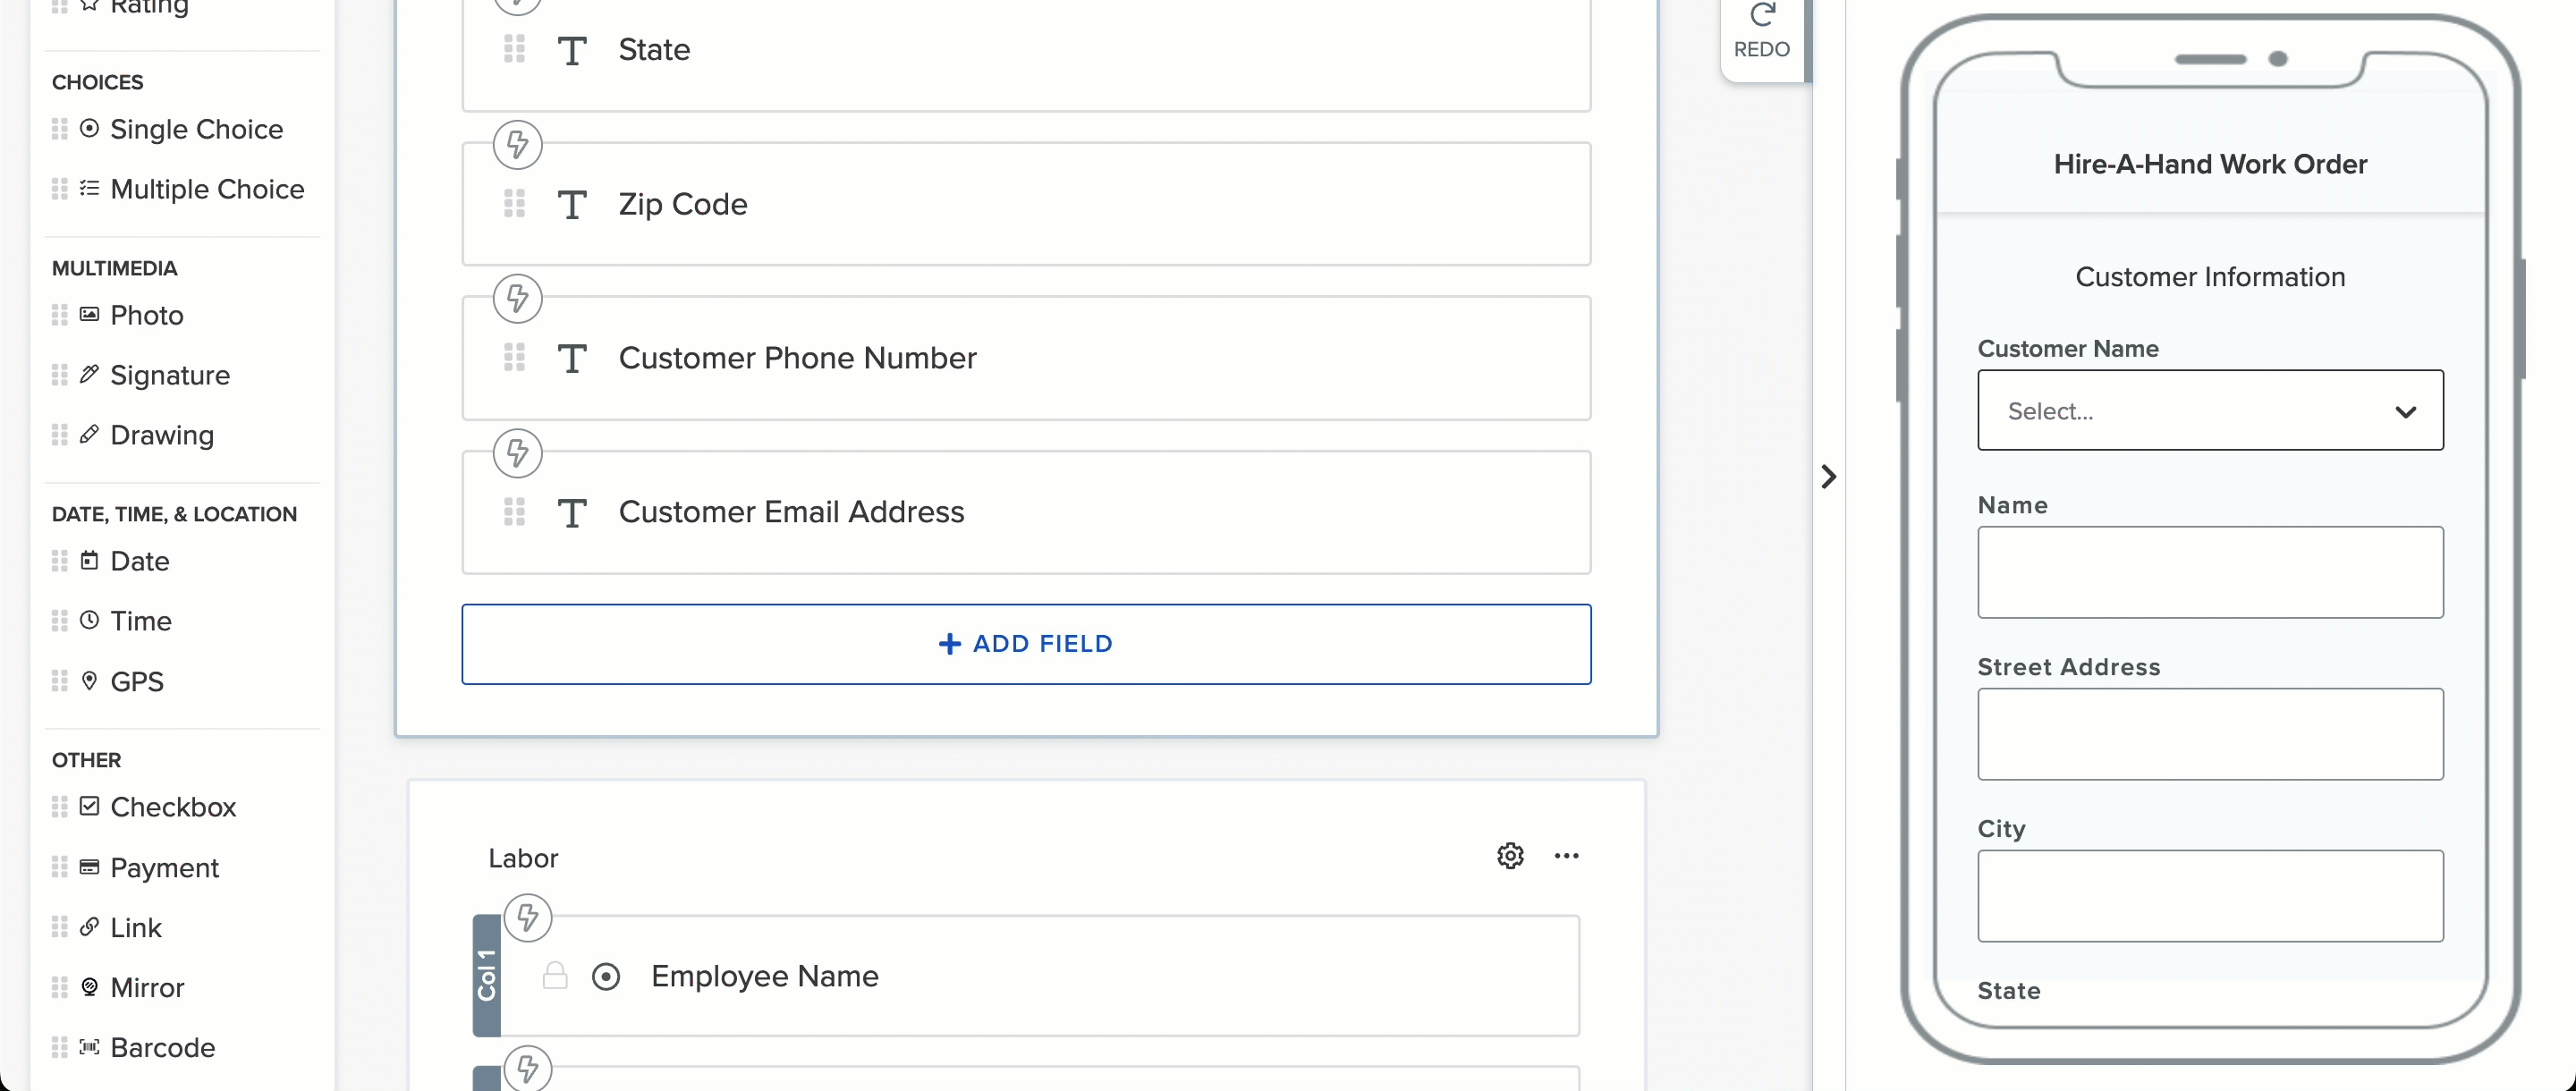Pick the Multiple Choice field type
2576x1091 pixels.
pyautogui.click(x=207, y=189)
